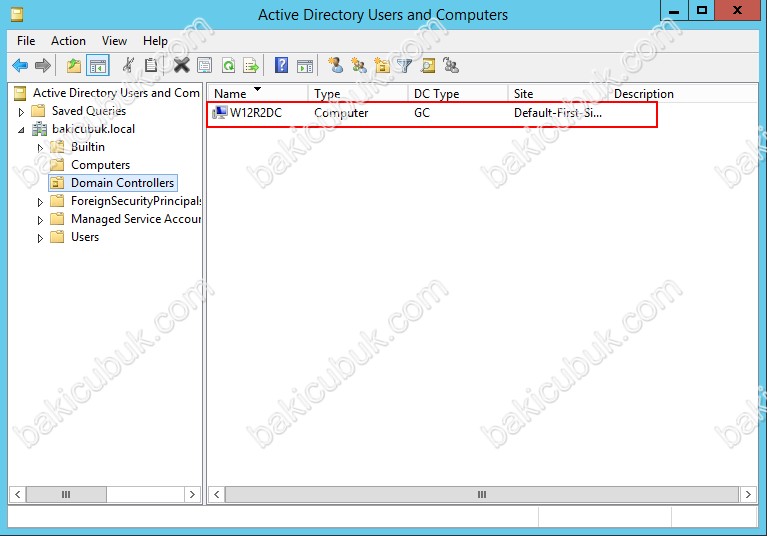Click tree pane left scroll arrow

coord(18,494)
